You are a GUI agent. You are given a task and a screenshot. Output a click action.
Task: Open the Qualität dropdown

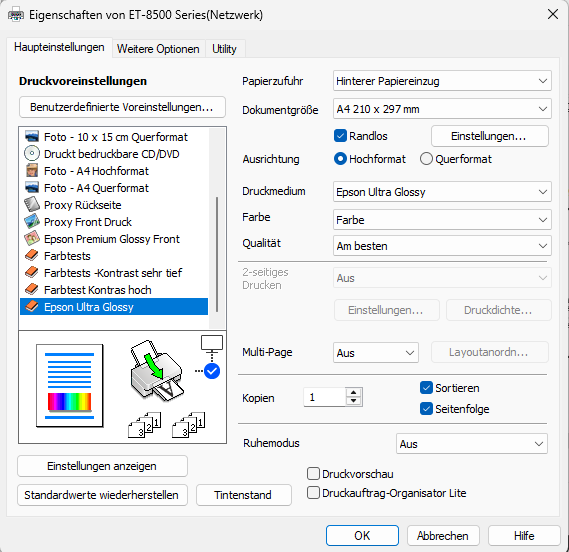[442, 246]
